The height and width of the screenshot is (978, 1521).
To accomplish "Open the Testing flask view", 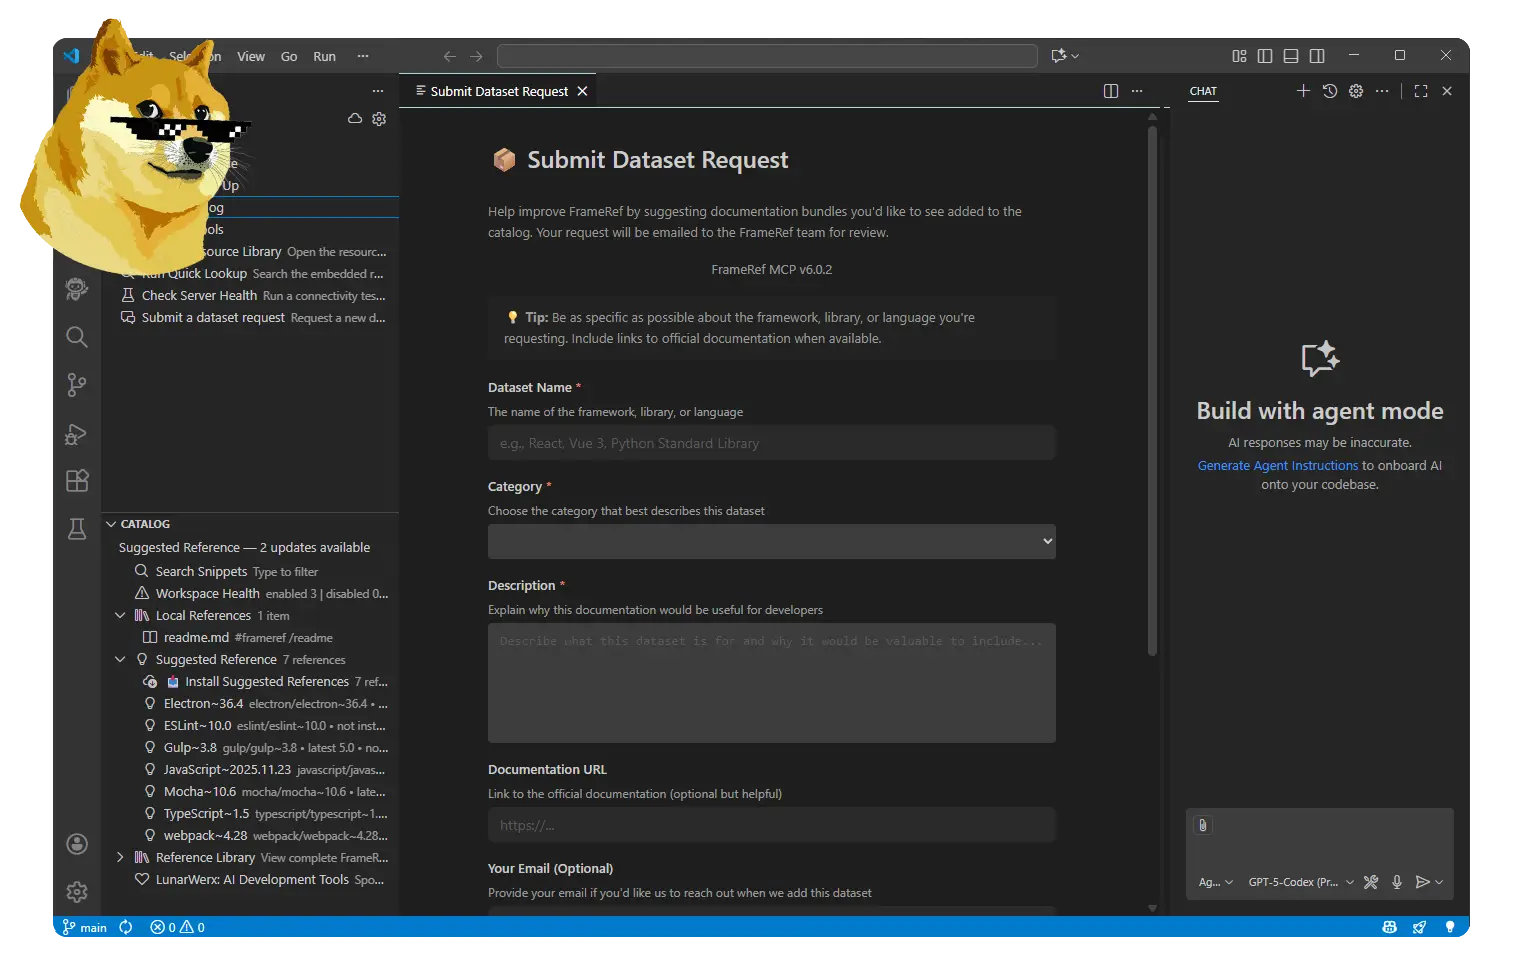I will pos(77,529).
